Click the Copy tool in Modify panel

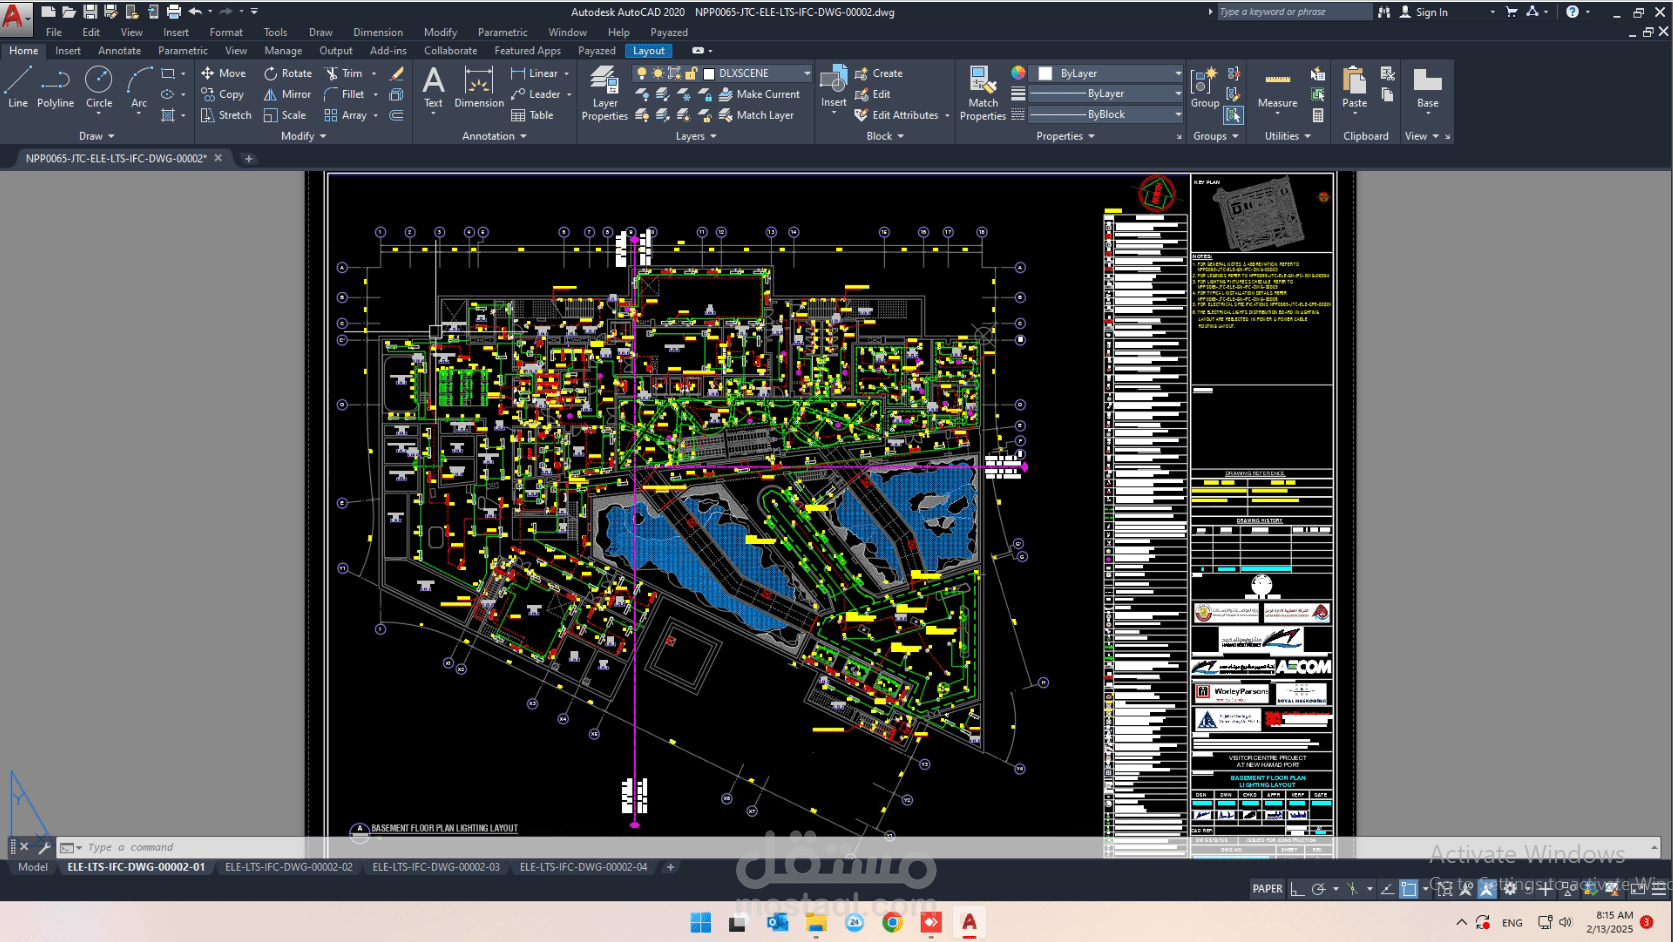[x=222, y=94]
